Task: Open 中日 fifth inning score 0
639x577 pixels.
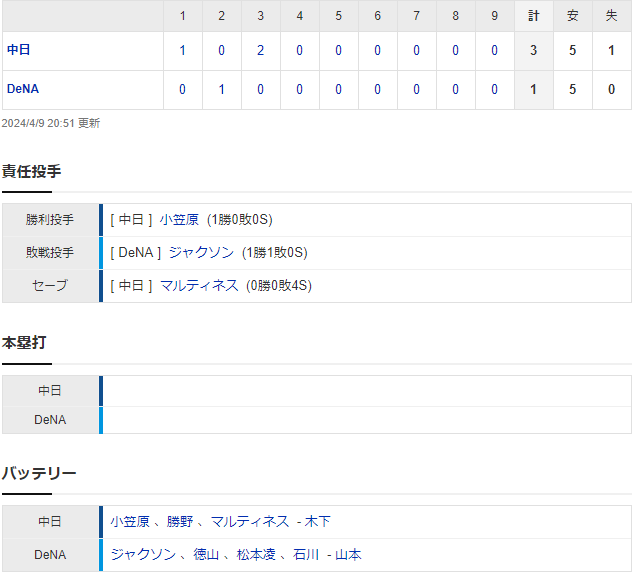Action: pyautogui.click(x=338, y=51)
